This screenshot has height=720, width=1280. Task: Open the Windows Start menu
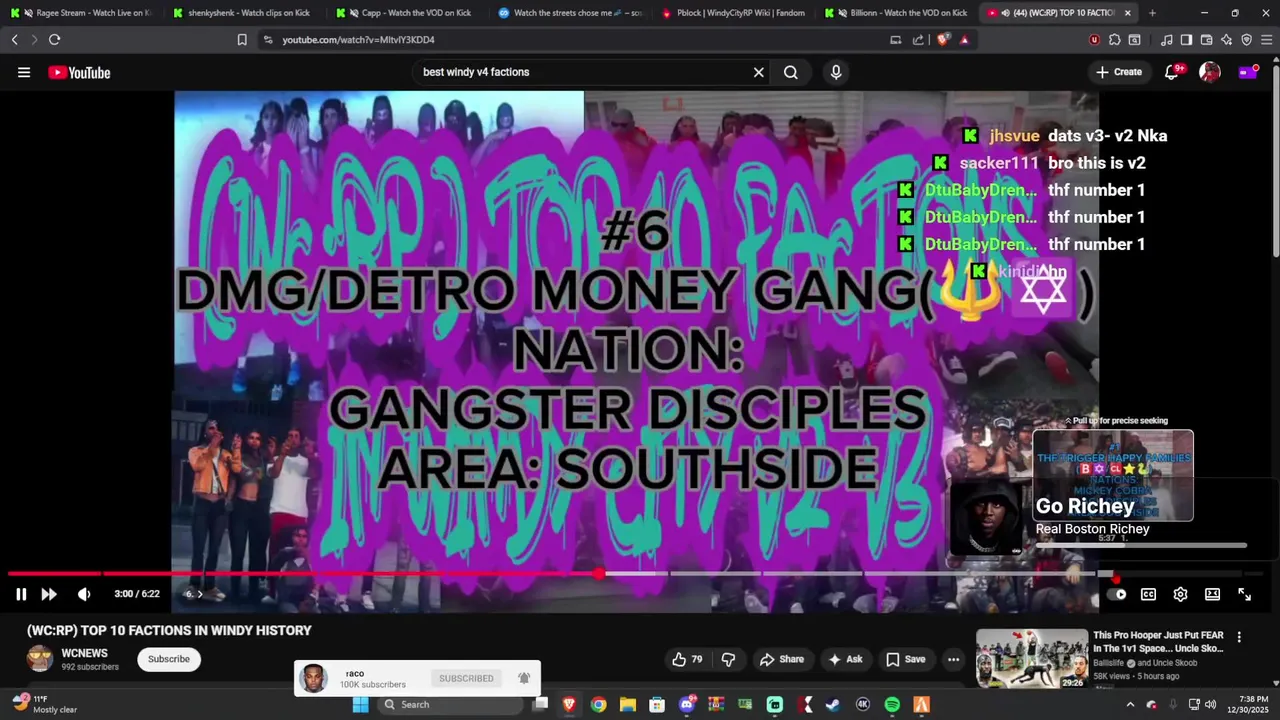[x=360, y=704]
